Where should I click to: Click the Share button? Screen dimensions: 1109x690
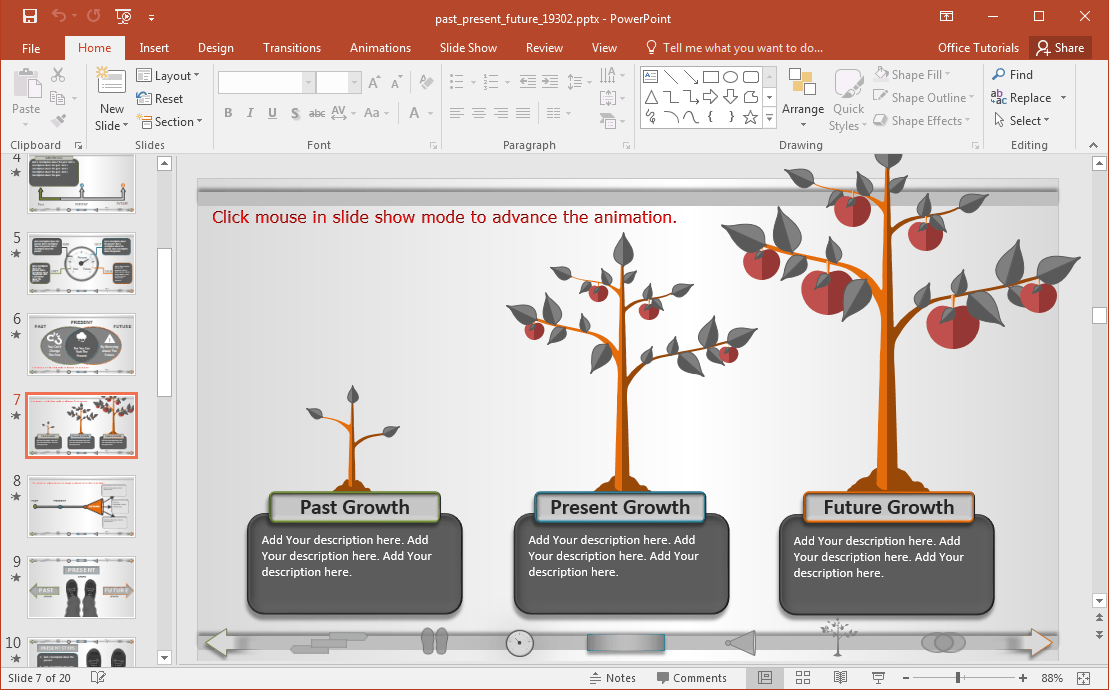pyautogui.click(x=1060, y=47)
